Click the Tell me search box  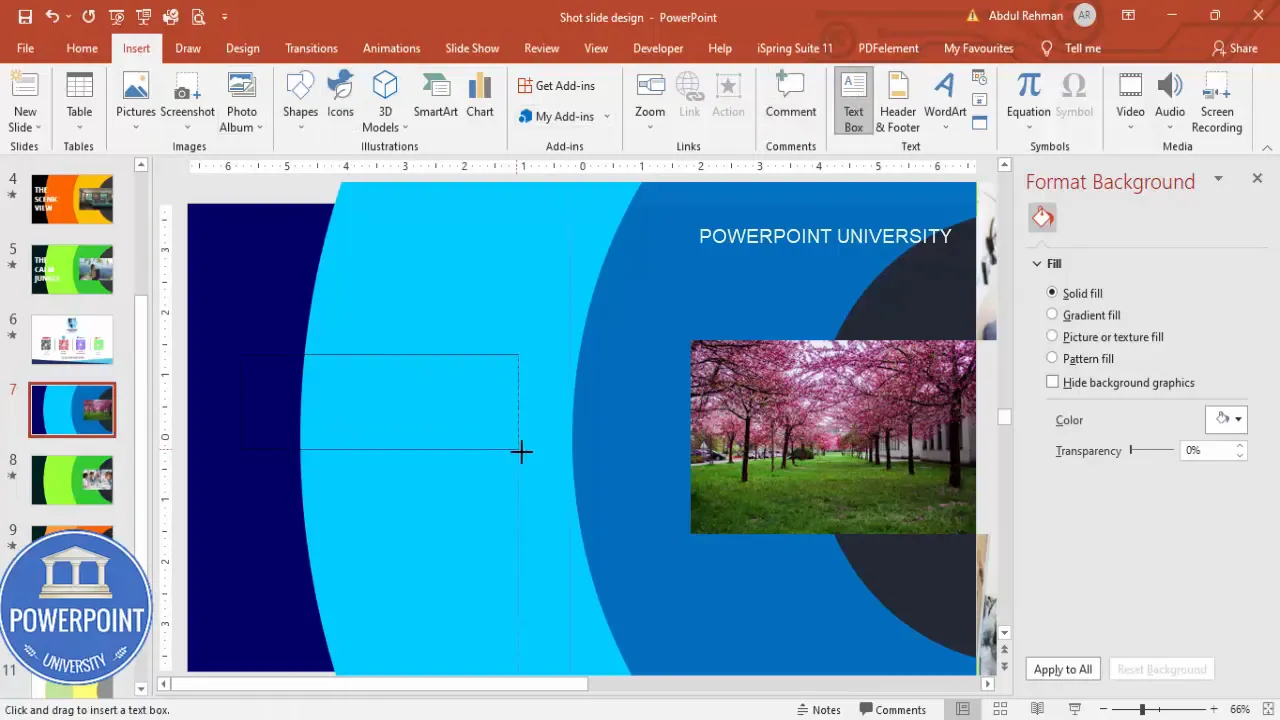click(x=1071, y=48)
